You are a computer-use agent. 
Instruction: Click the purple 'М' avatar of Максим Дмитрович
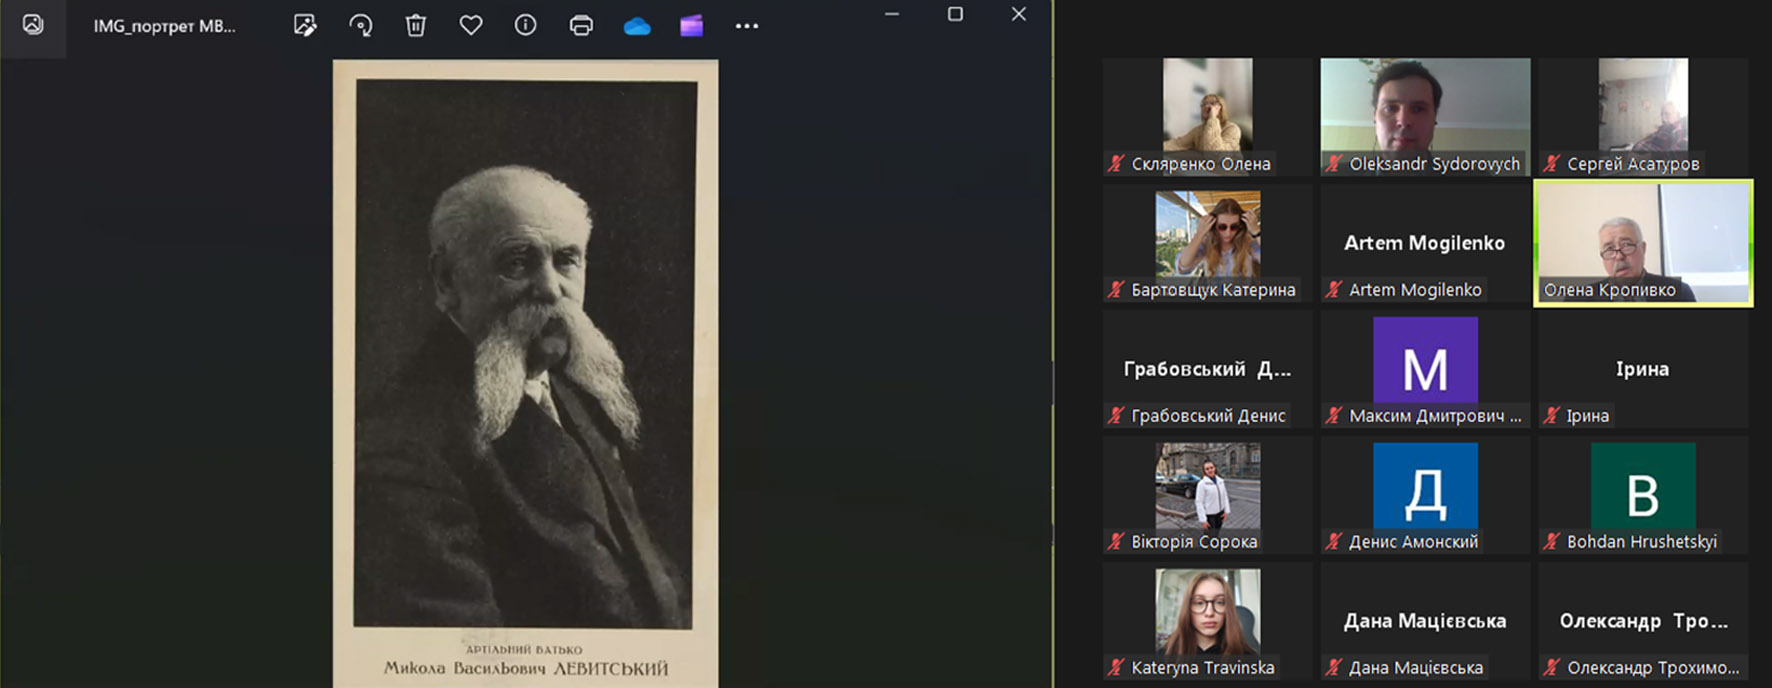[x=1425, y=360]
